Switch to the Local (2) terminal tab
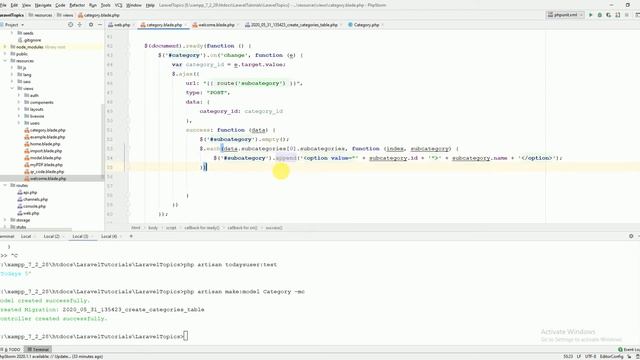This screenshot has height=360, width=640. tap(51, 236)
